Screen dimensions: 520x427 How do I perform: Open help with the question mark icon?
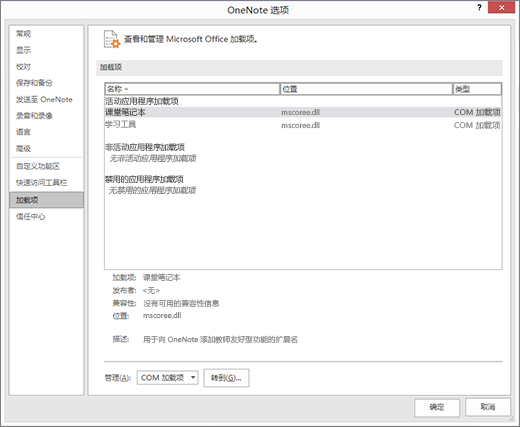[479, 8]
